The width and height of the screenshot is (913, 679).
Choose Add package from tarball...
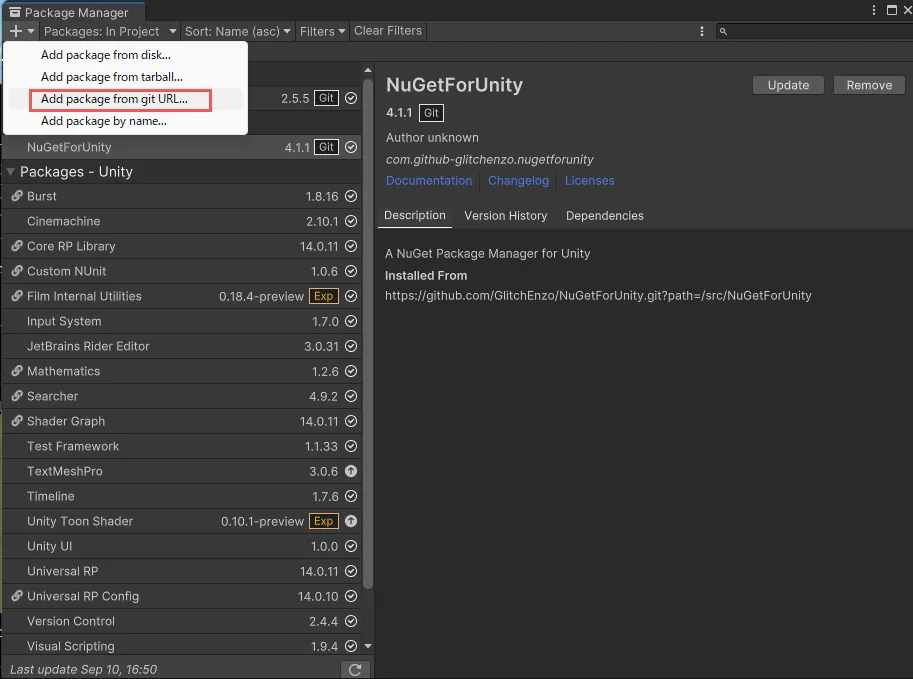(x=125, y=77)
